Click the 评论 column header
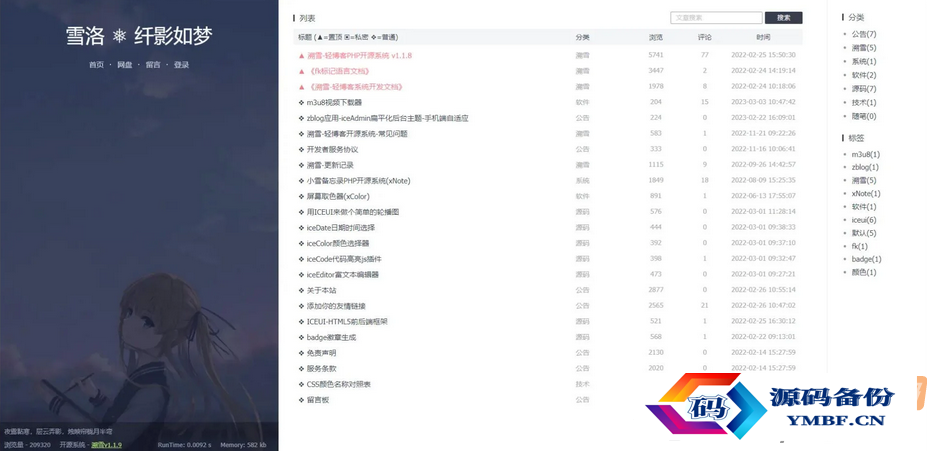This screenshot has height=451, width=927. click(705, 37)
